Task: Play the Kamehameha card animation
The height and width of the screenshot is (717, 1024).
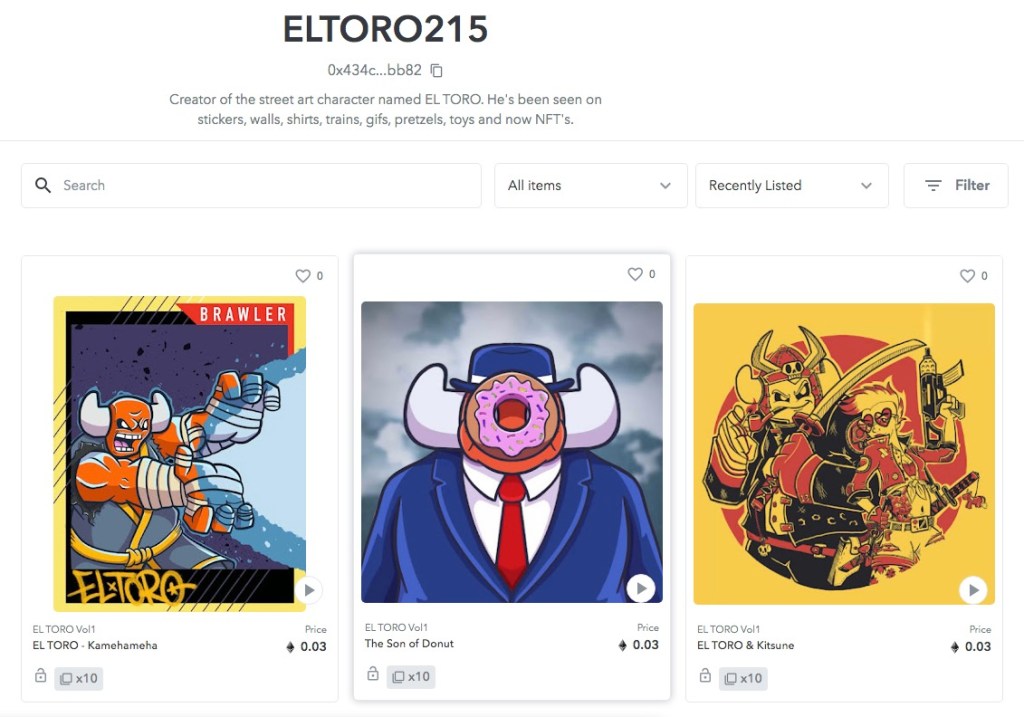Action: 308,590
